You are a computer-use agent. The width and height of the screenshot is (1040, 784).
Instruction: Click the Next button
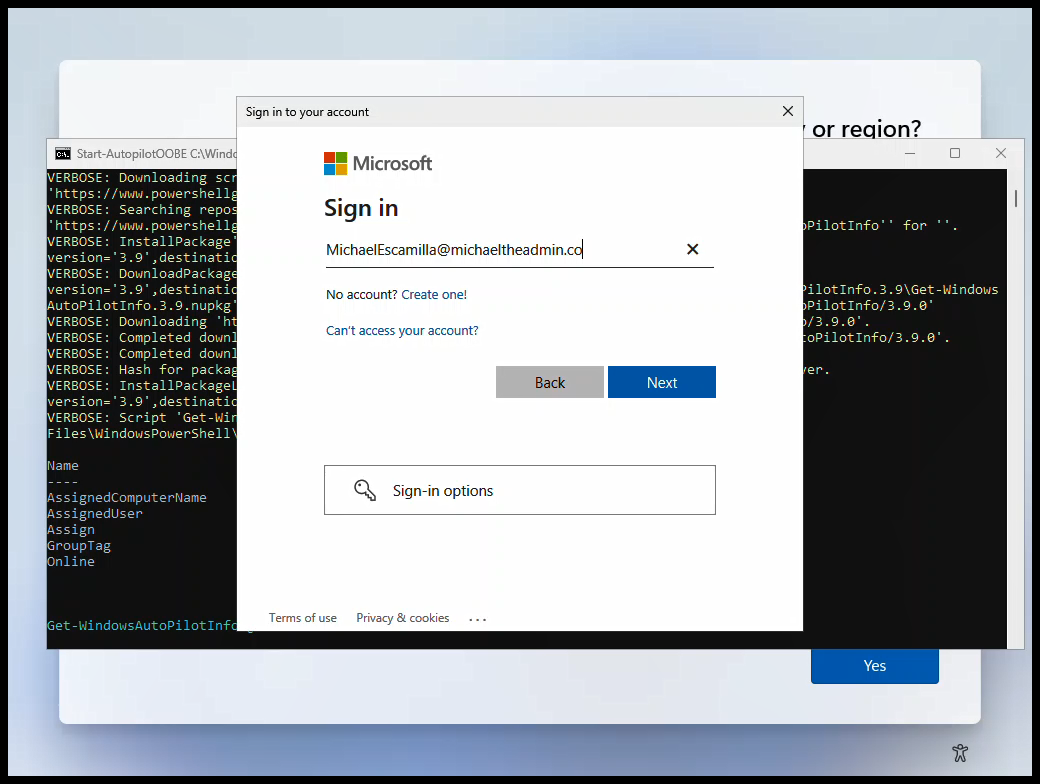tap(661, 383)
